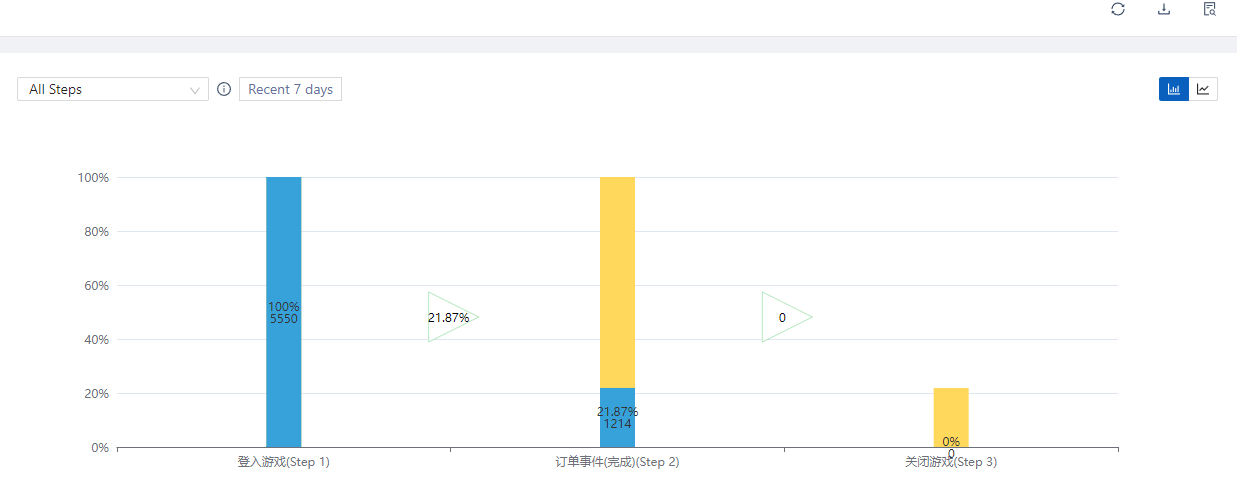This screenshot has height=490, width=1237.
Task: Switch to bar chart view
Action: click(x=1173, y=89)
